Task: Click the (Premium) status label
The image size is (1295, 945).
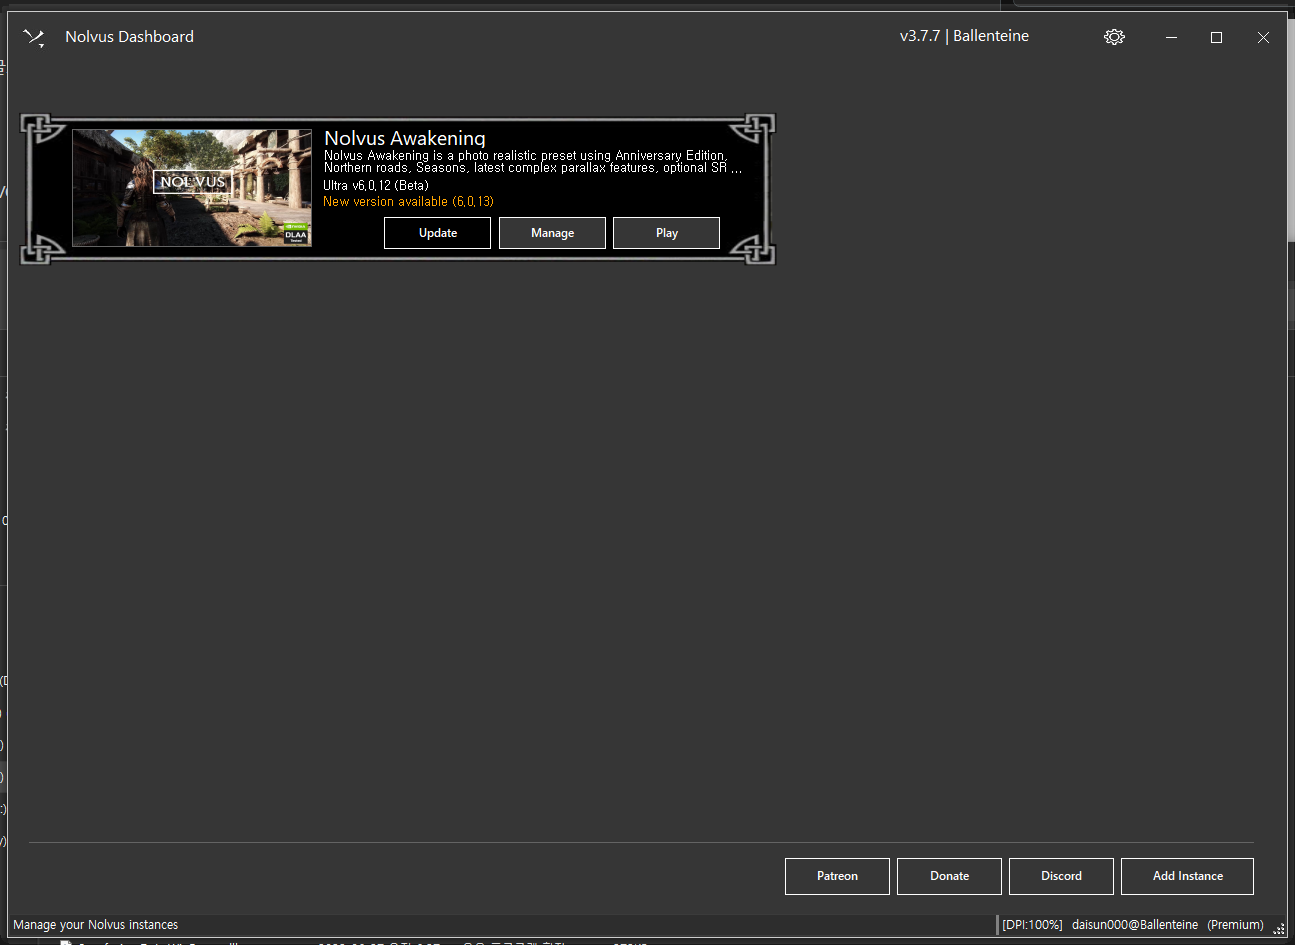Action: click(x=1235, y=925)
